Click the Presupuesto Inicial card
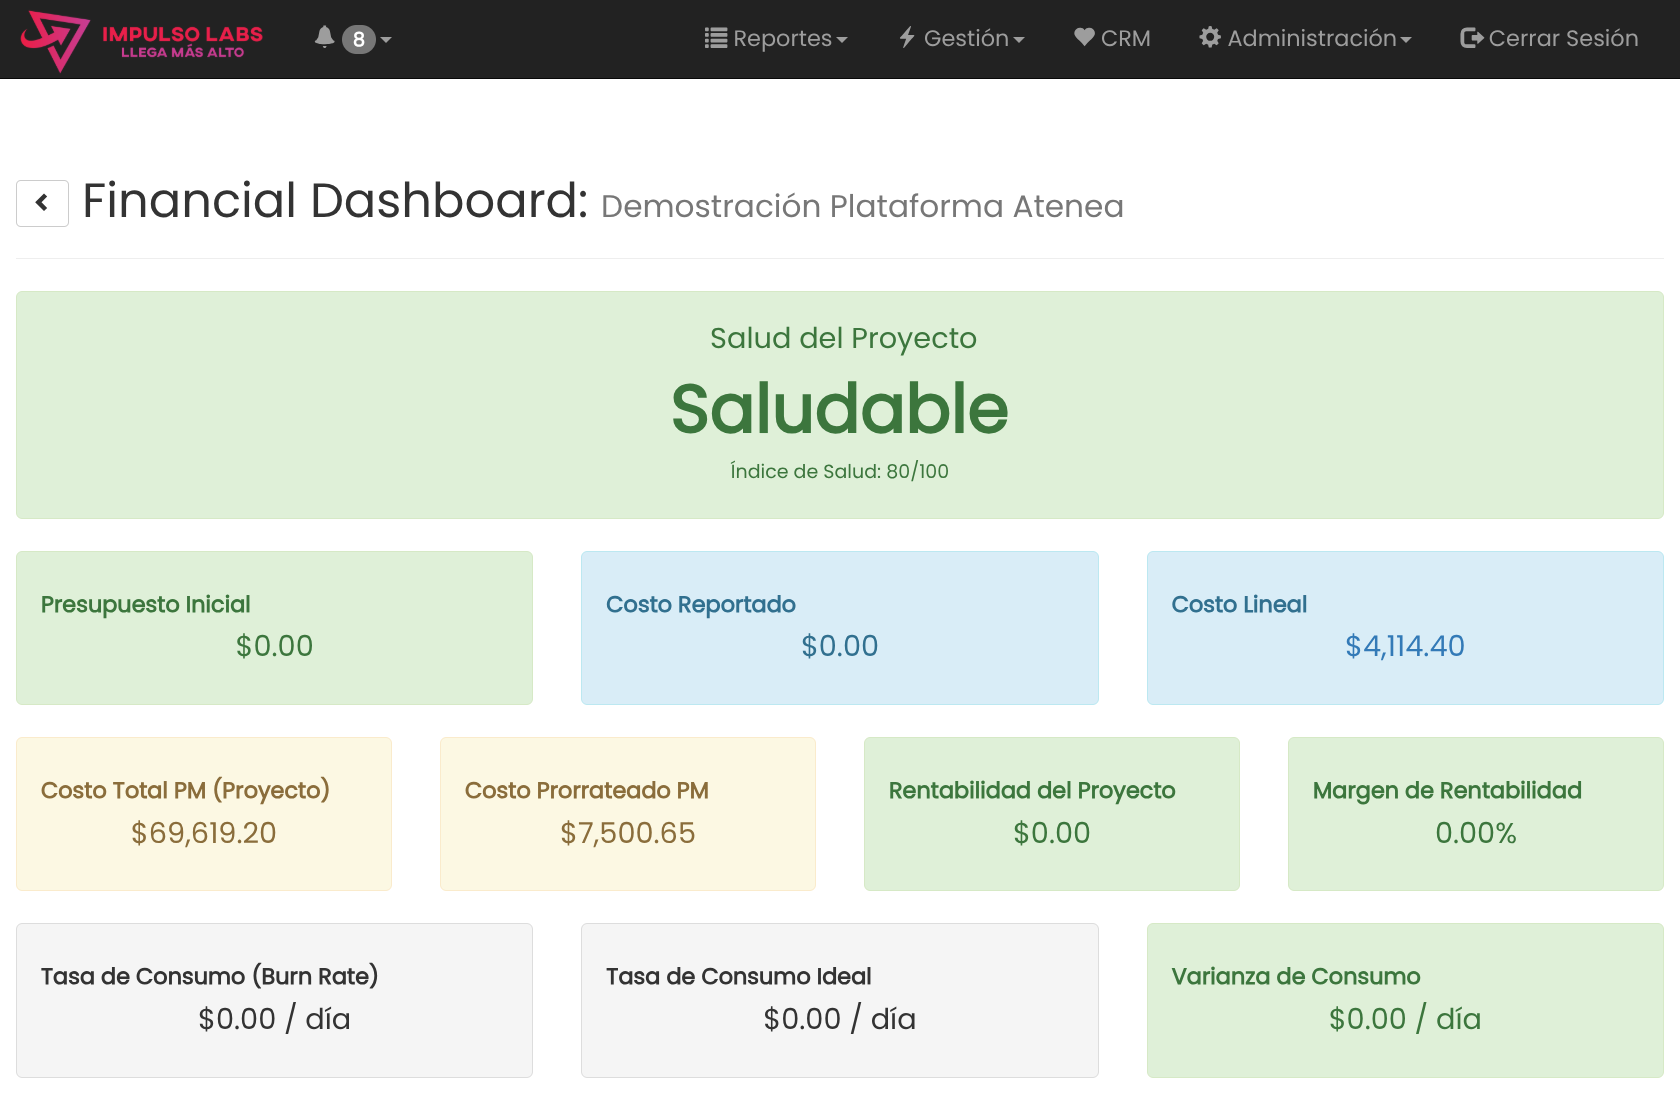Viewport: 1680px width, 1094px height. [274, 627]
